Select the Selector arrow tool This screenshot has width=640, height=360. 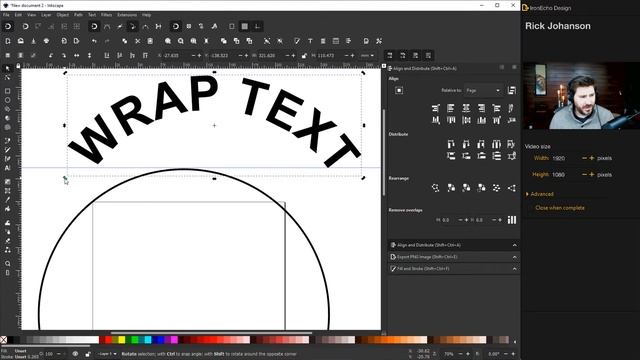point(7,68)
